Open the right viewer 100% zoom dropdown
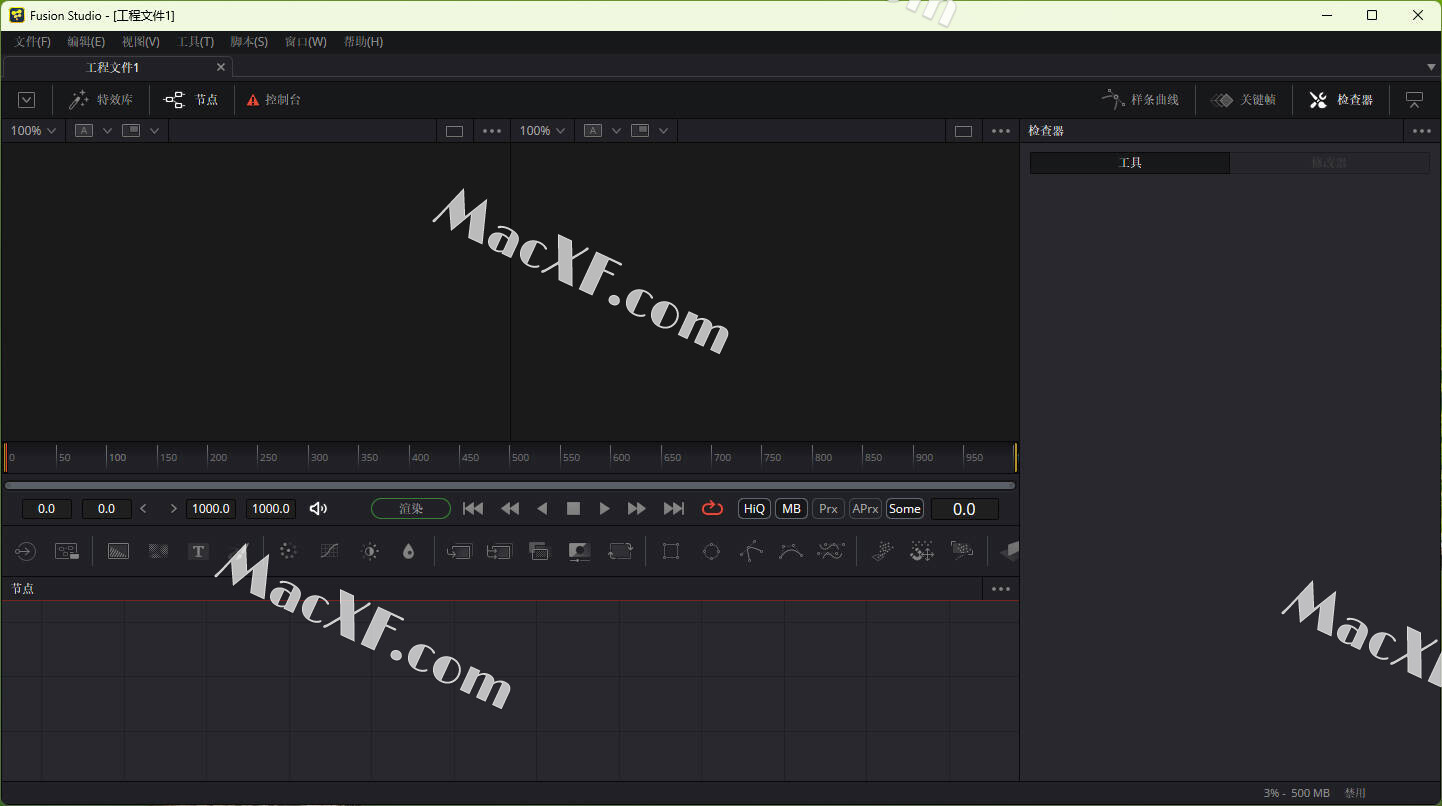Viewport: 1442px width, 806px height. pyautogui.click(x=543, y=131)
